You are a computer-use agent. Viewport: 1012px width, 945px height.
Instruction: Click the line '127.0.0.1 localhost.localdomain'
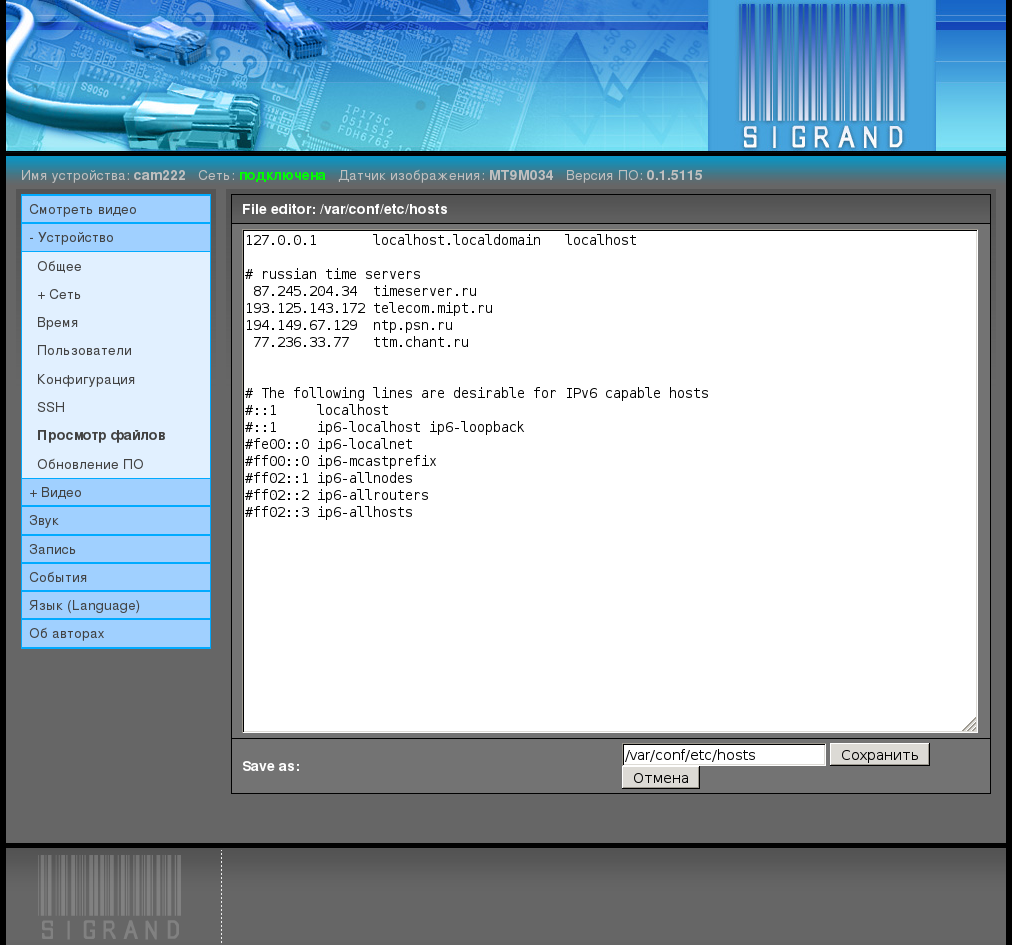441,240
